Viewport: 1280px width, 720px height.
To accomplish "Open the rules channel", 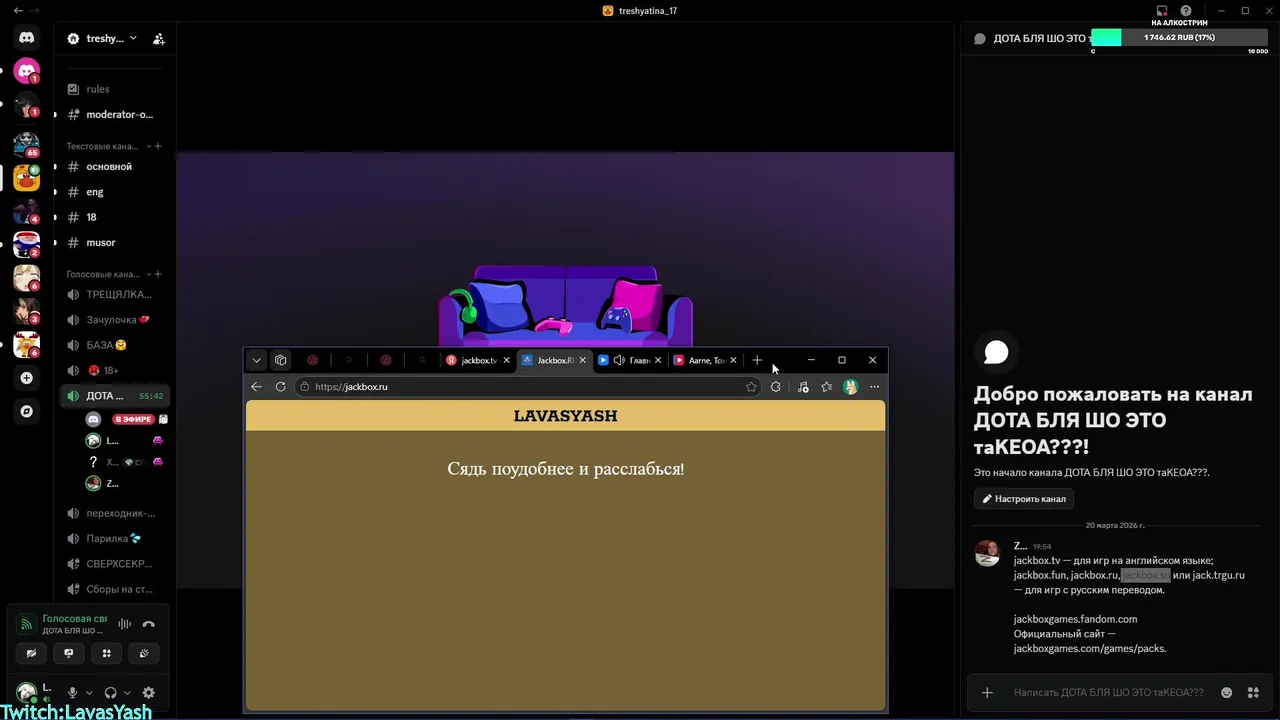I will pos(115,89).
